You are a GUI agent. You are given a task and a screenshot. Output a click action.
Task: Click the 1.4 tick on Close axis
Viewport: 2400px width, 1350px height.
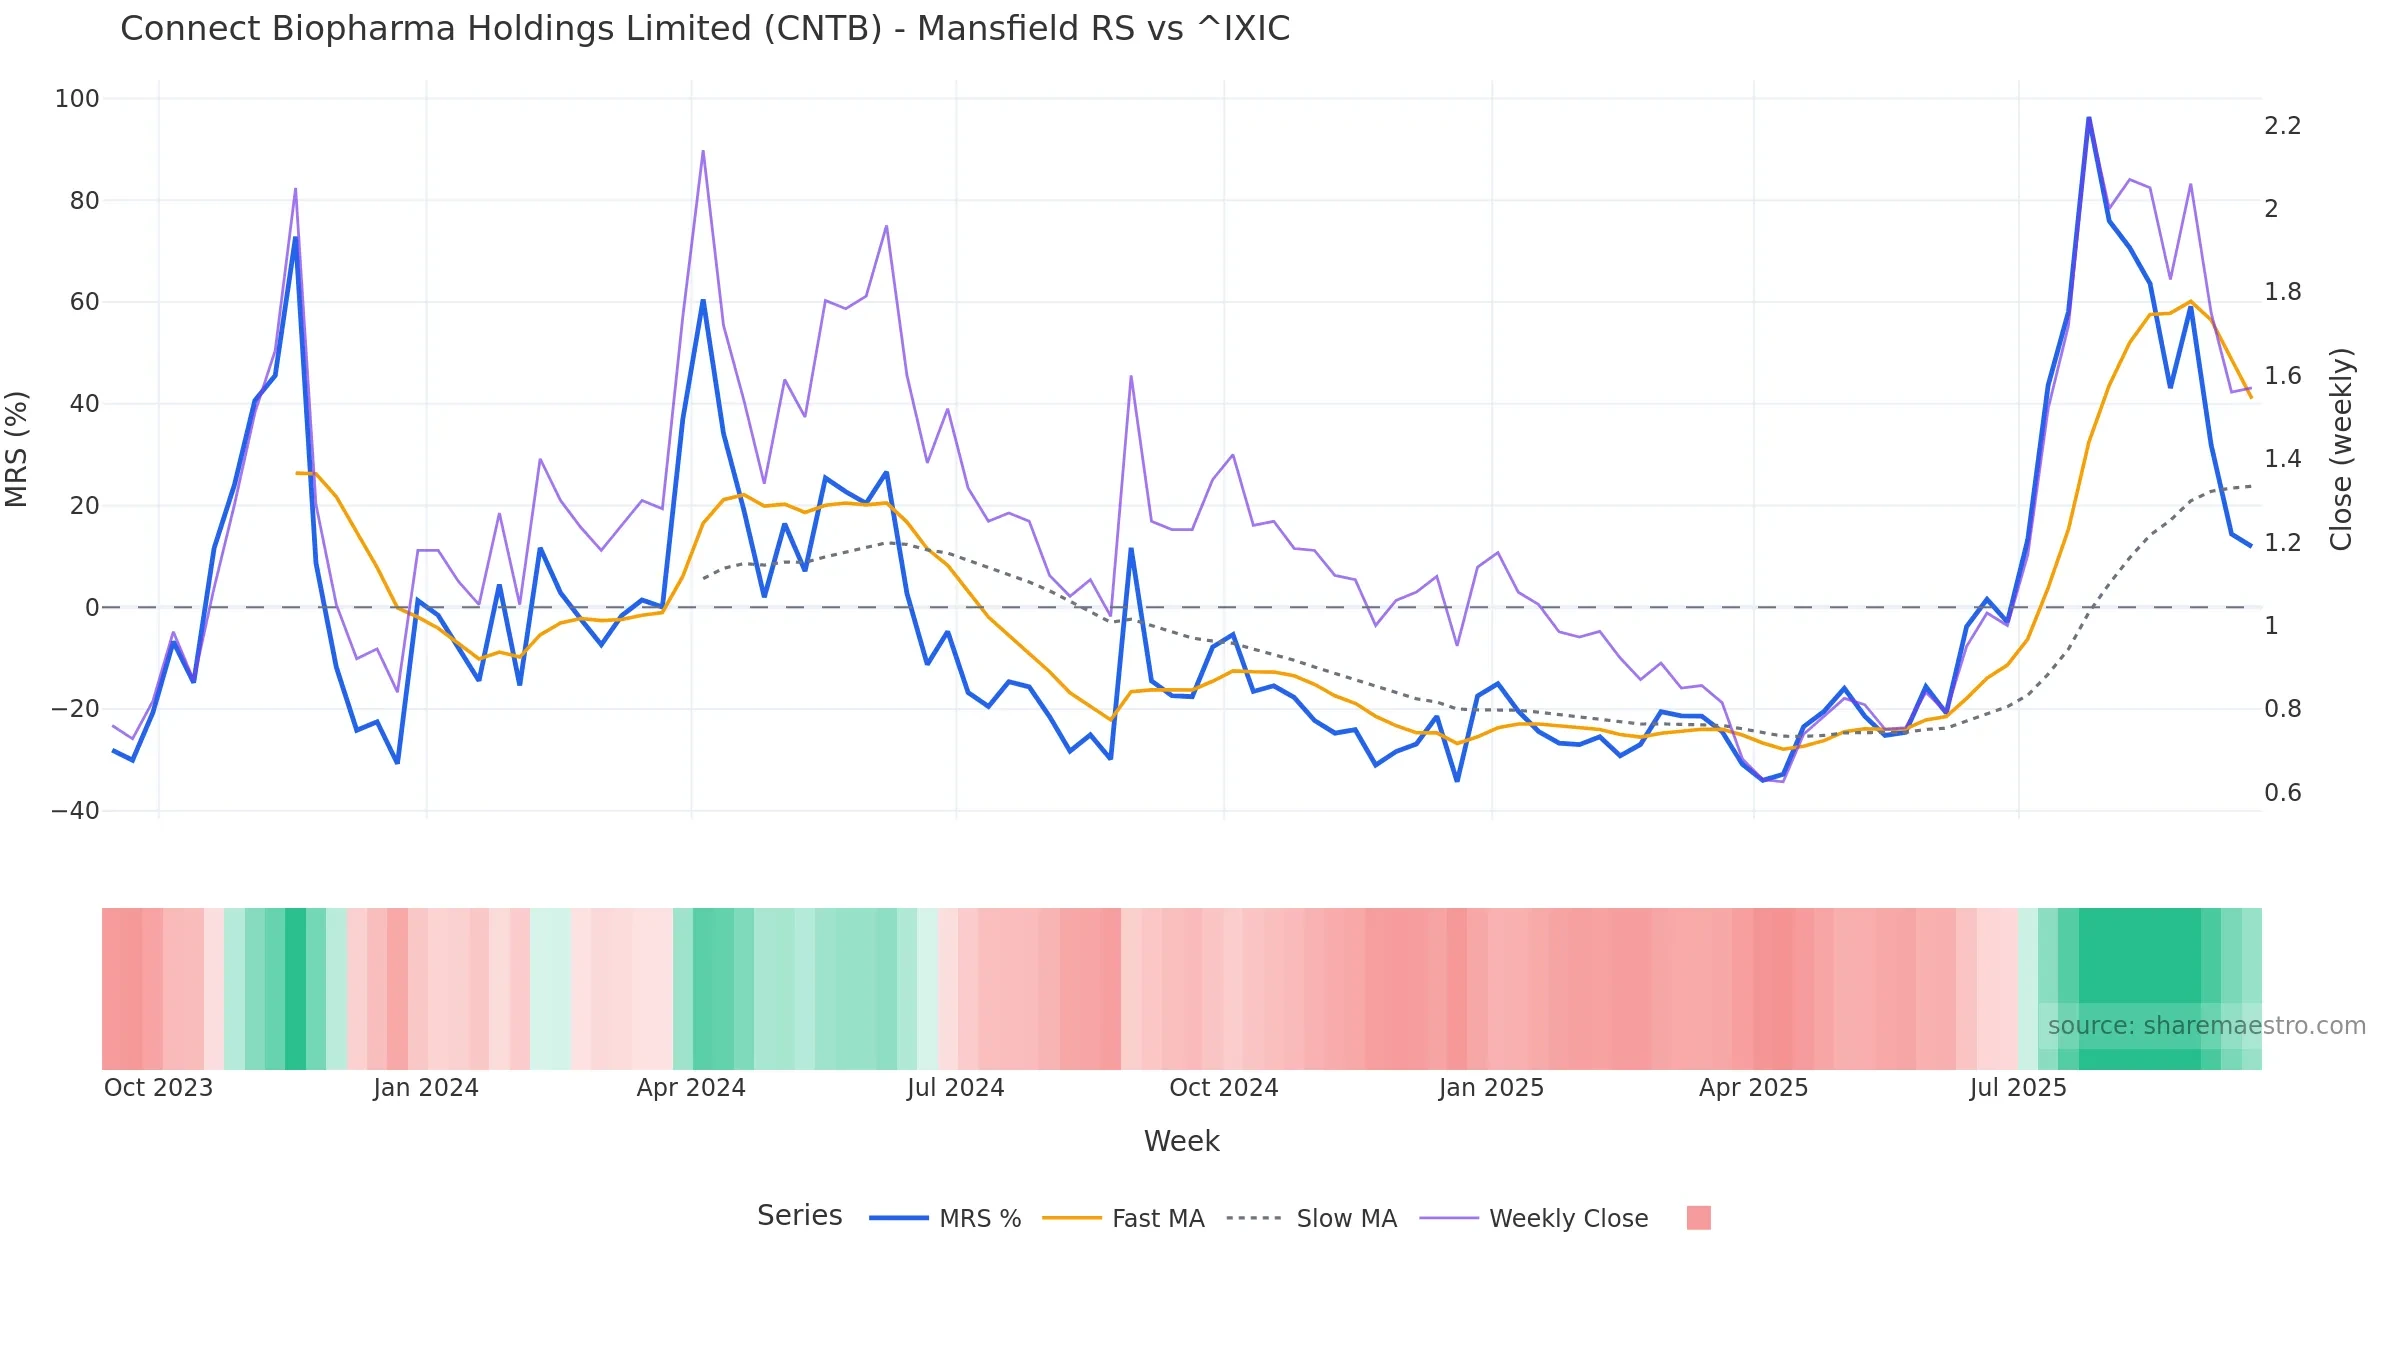coord(2283,459)
